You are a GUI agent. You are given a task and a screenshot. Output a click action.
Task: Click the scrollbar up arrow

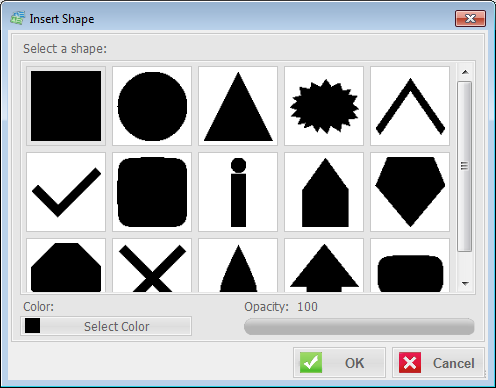tap(465, 72)
